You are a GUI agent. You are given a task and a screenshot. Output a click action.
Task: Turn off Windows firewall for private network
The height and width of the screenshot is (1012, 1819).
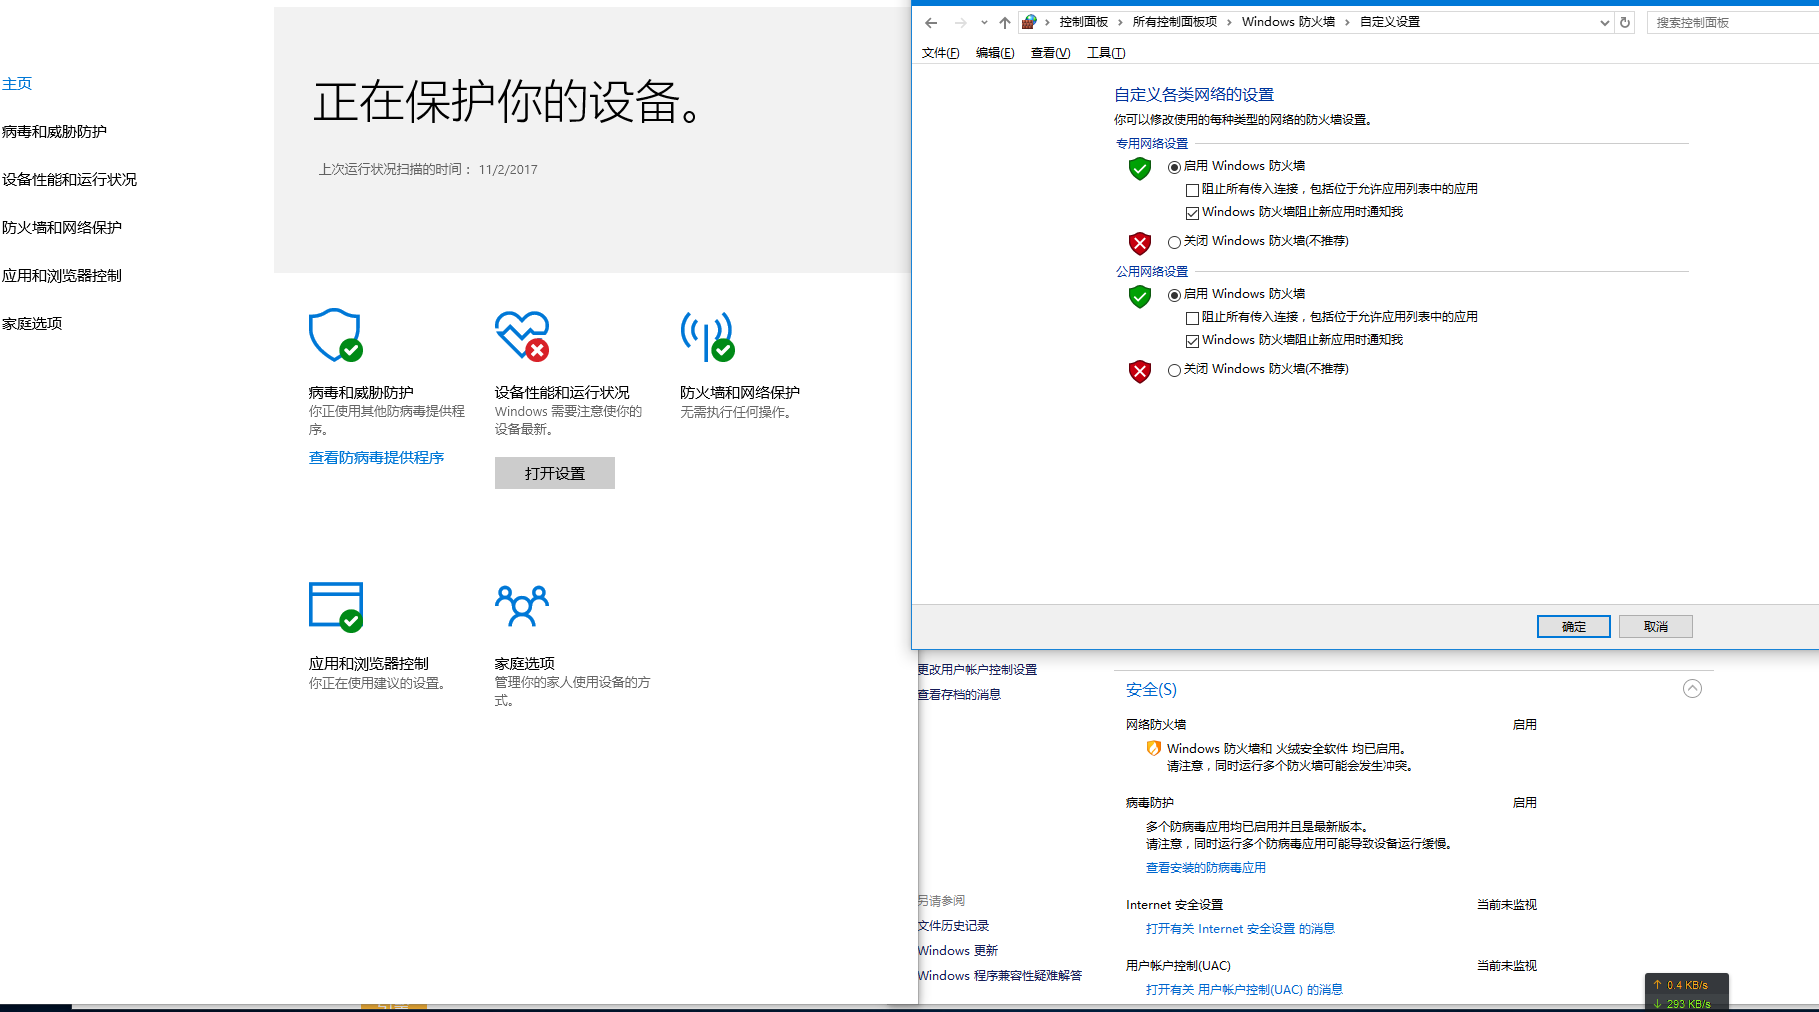pos(1174,242)
